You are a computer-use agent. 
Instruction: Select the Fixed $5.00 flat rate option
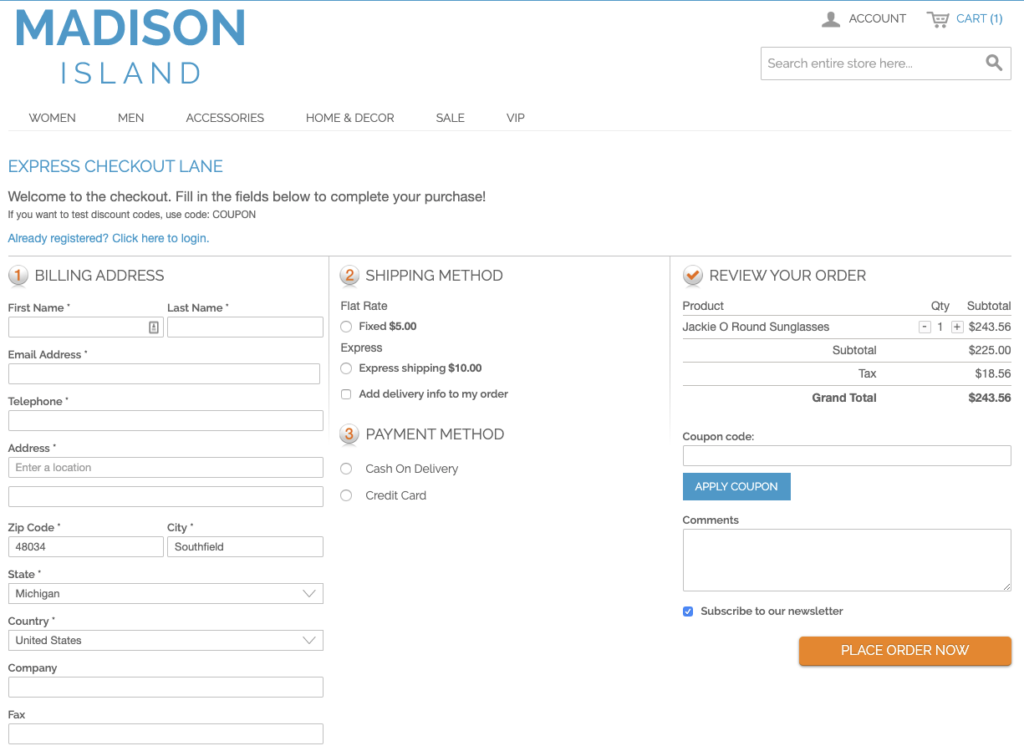pos(345,326)
